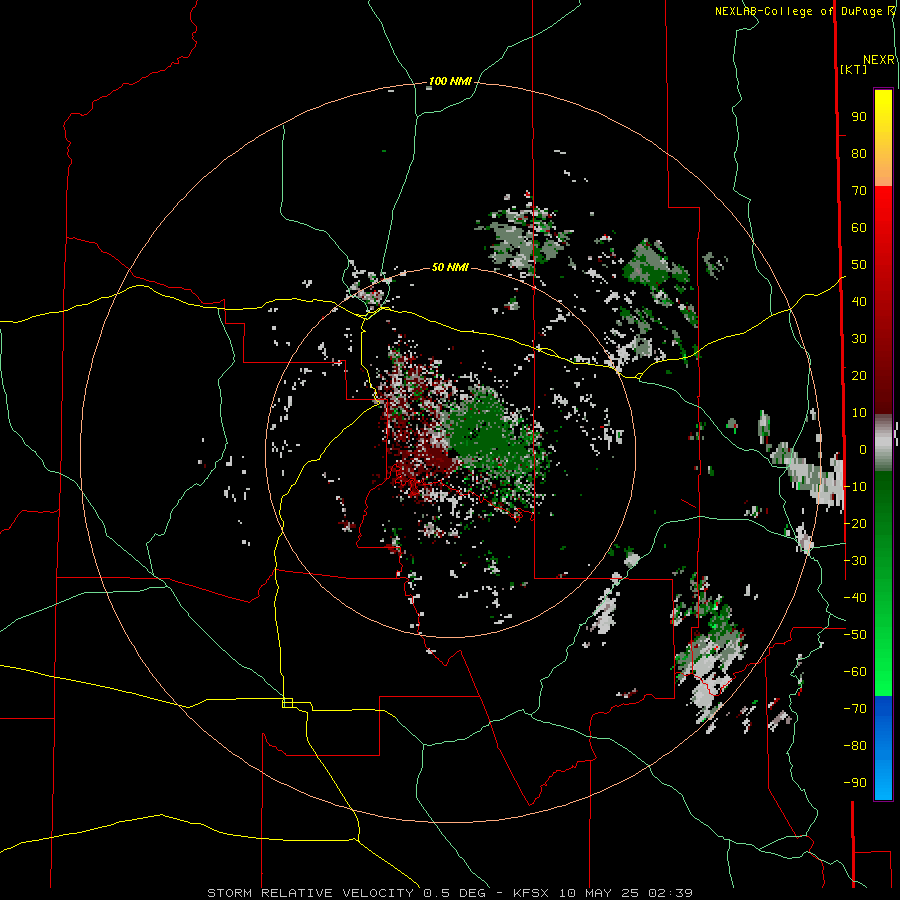Click the 80 value on the velocity scale
900x900 pixels.
859,154
